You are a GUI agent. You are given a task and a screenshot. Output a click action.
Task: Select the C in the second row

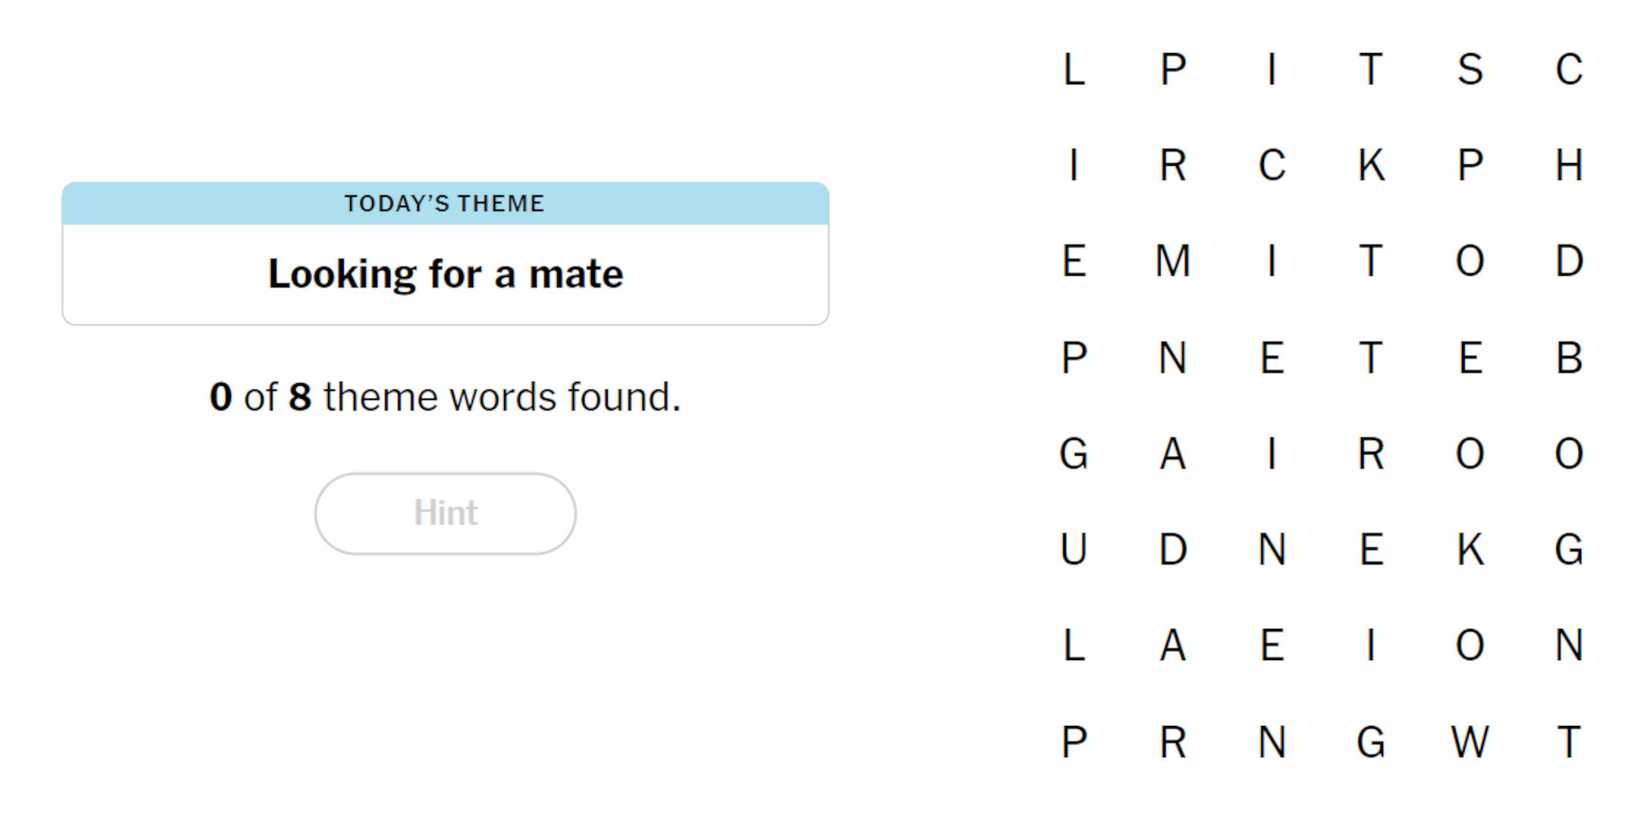[1271, 165]
